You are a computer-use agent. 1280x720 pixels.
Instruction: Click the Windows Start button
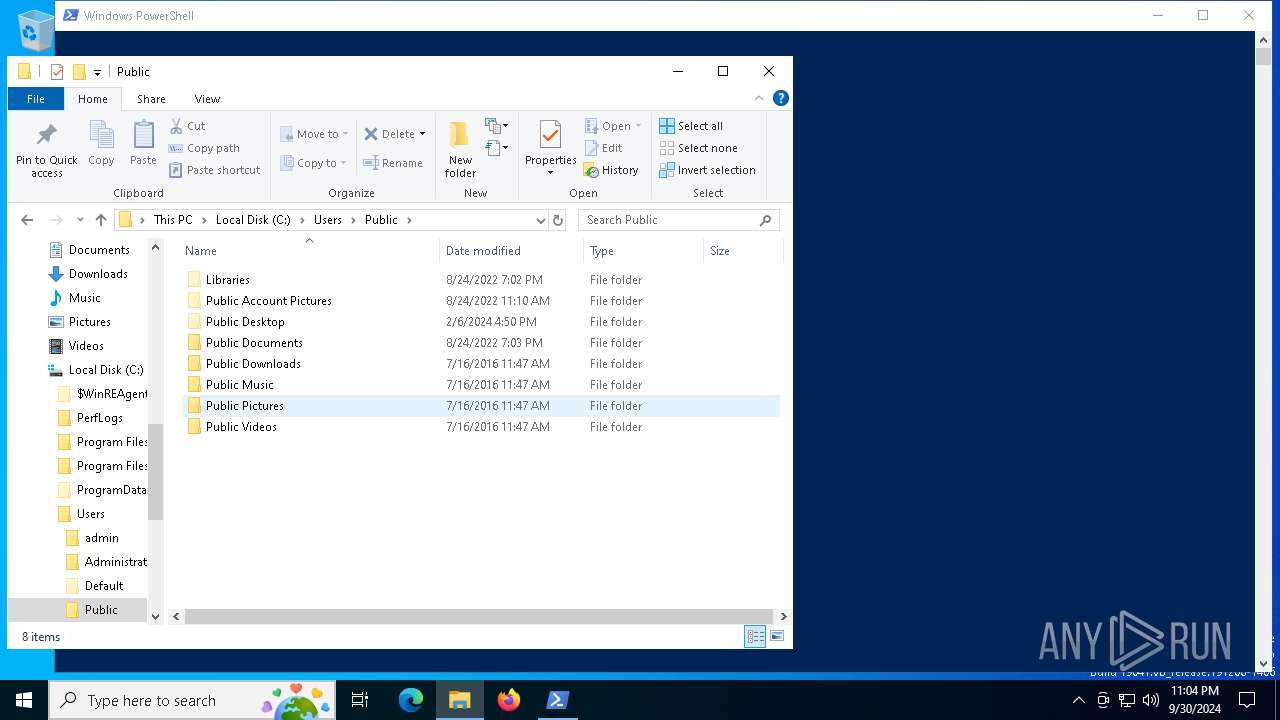(x=24, y=700)
